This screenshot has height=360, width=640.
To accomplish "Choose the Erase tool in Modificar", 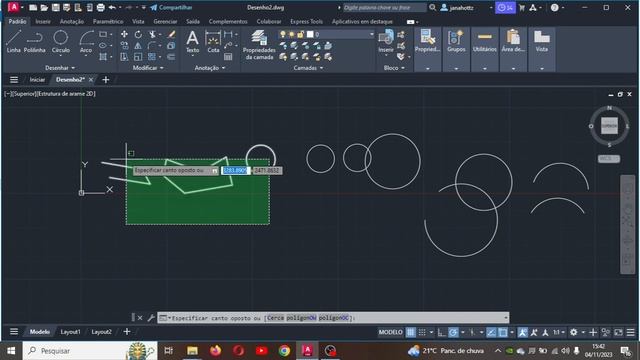I will click(171, 34).
